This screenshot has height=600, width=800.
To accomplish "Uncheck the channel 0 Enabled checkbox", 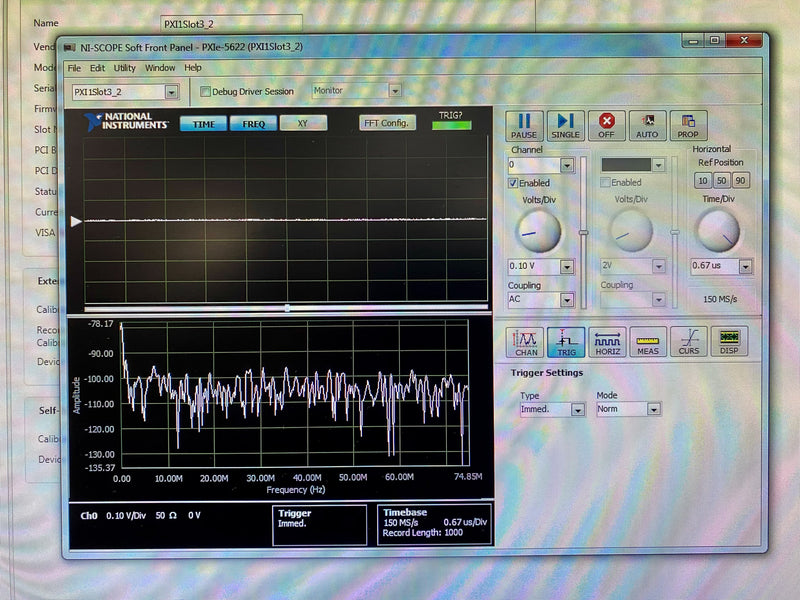I will coord(514,183).
